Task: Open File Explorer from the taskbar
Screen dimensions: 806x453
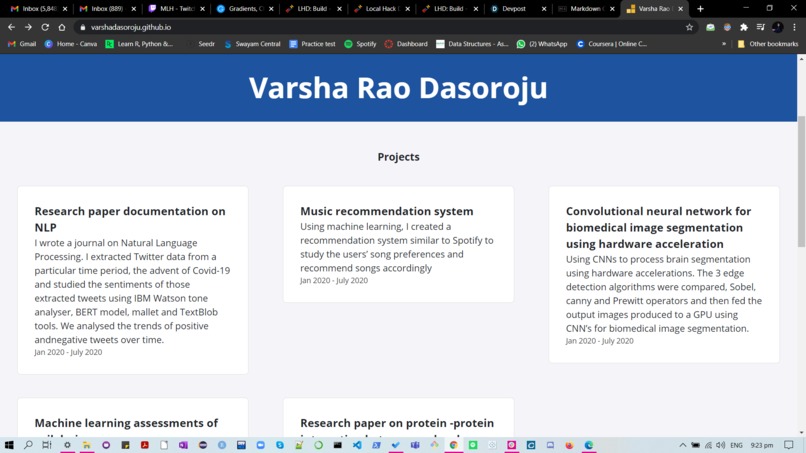Action: point(86,445)
